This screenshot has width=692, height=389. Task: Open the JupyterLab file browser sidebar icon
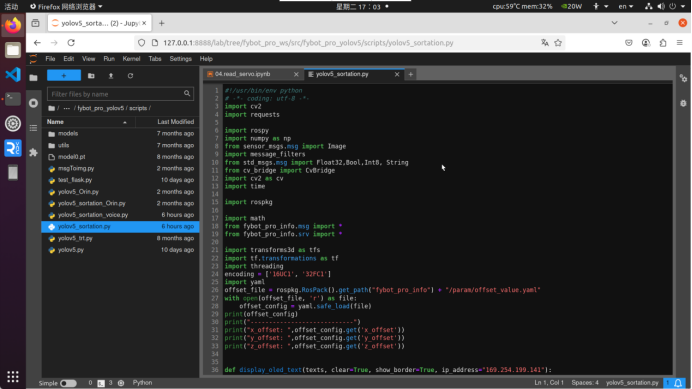click(x=34, y=78)
